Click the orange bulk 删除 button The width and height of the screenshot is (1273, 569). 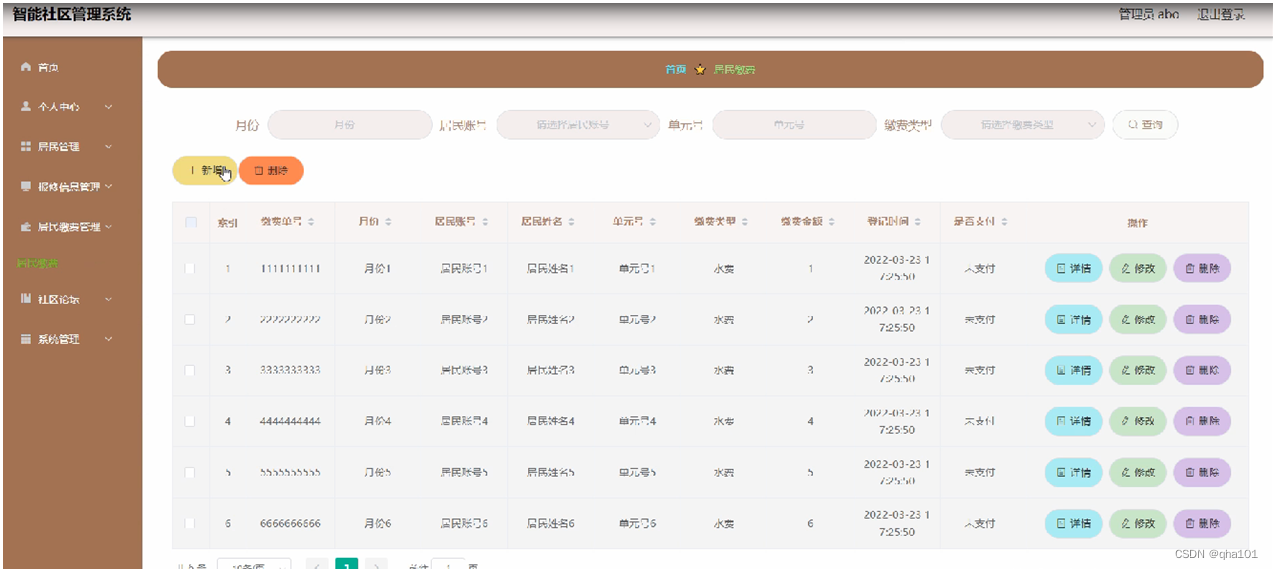(271, 171)
